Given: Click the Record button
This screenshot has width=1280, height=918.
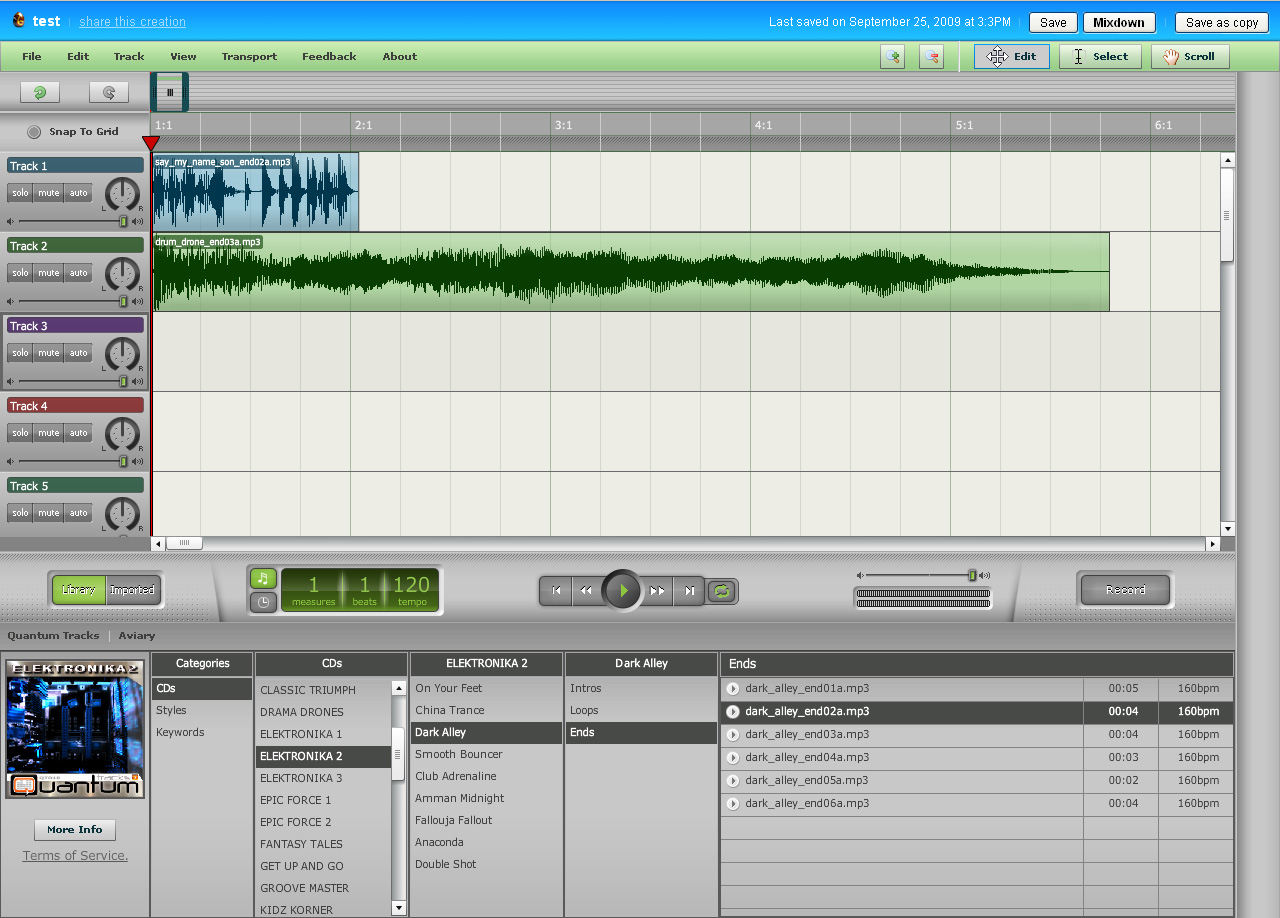Looking at the screenshot, I should [x=1125, y=590].
